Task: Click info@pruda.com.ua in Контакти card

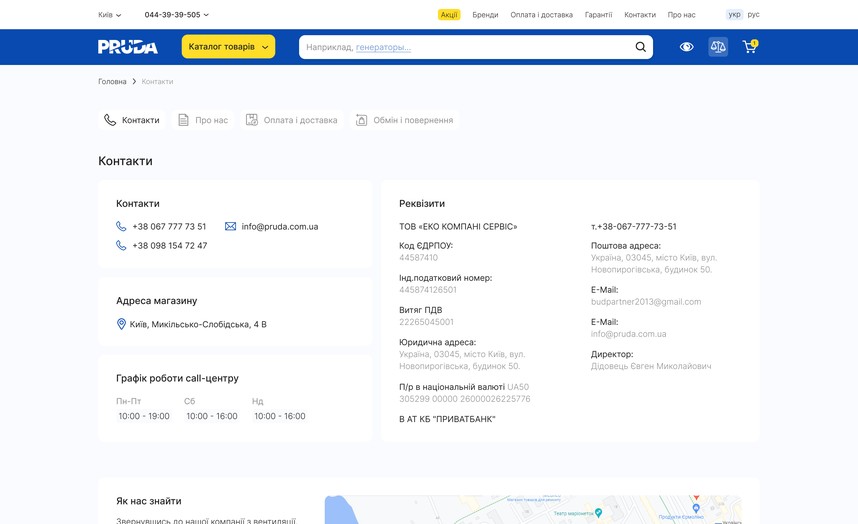Action: pyautogui.click(x=280, y=226)
